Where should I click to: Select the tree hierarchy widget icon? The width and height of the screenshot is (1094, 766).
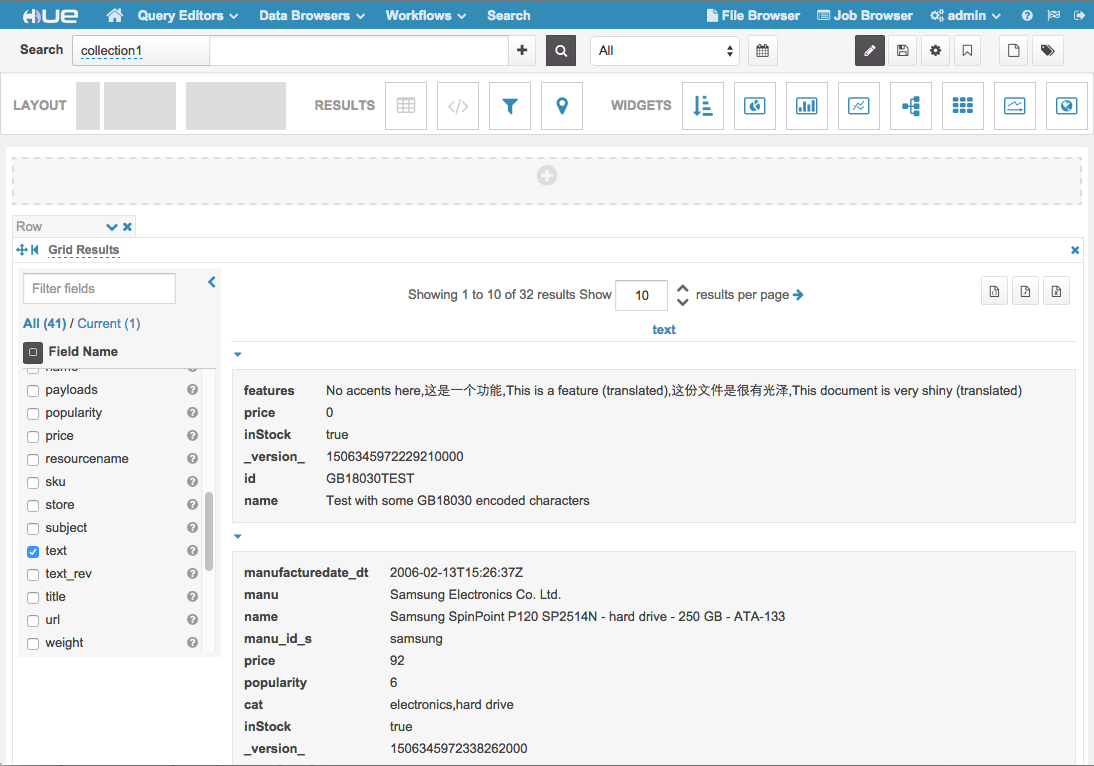(x=911, y=106)
